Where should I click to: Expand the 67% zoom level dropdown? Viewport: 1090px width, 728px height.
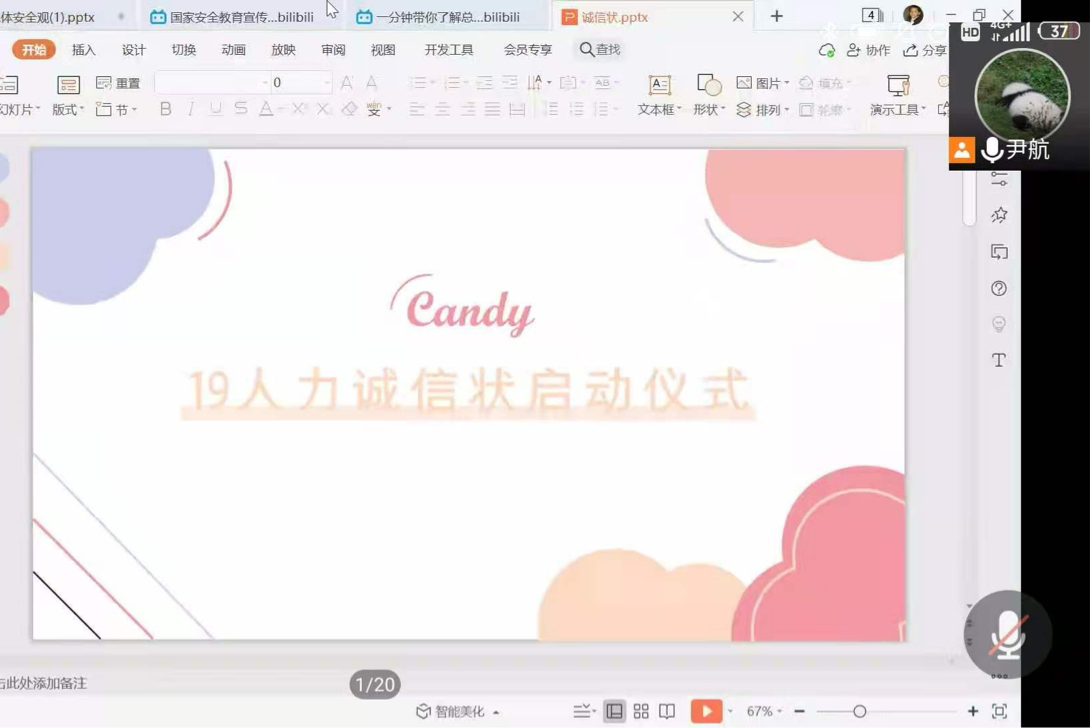765,711
